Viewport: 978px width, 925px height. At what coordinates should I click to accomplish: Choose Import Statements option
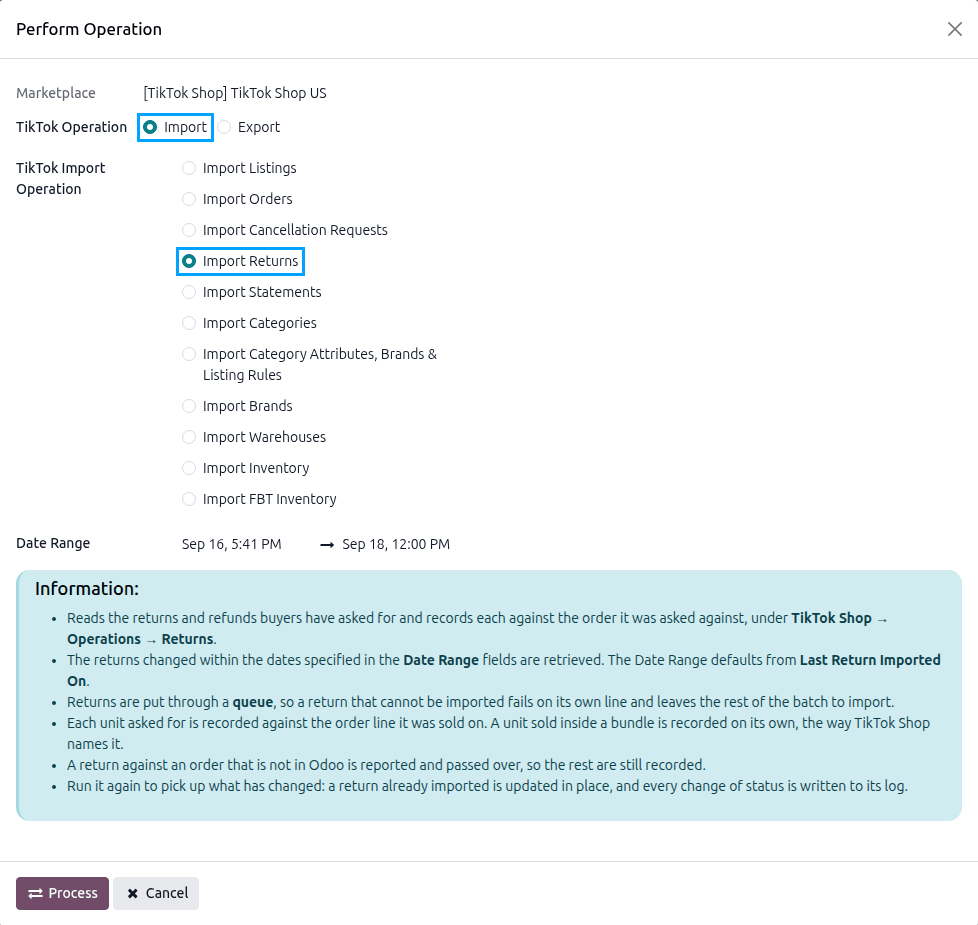251,293
